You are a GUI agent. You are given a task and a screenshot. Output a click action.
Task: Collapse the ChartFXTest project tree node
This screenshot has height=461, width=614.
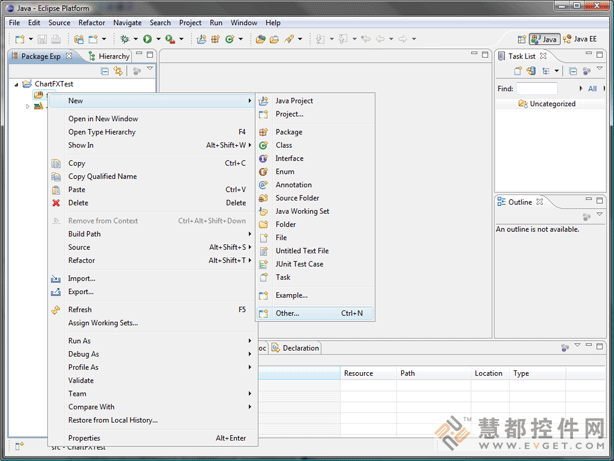tap(16, 84)
